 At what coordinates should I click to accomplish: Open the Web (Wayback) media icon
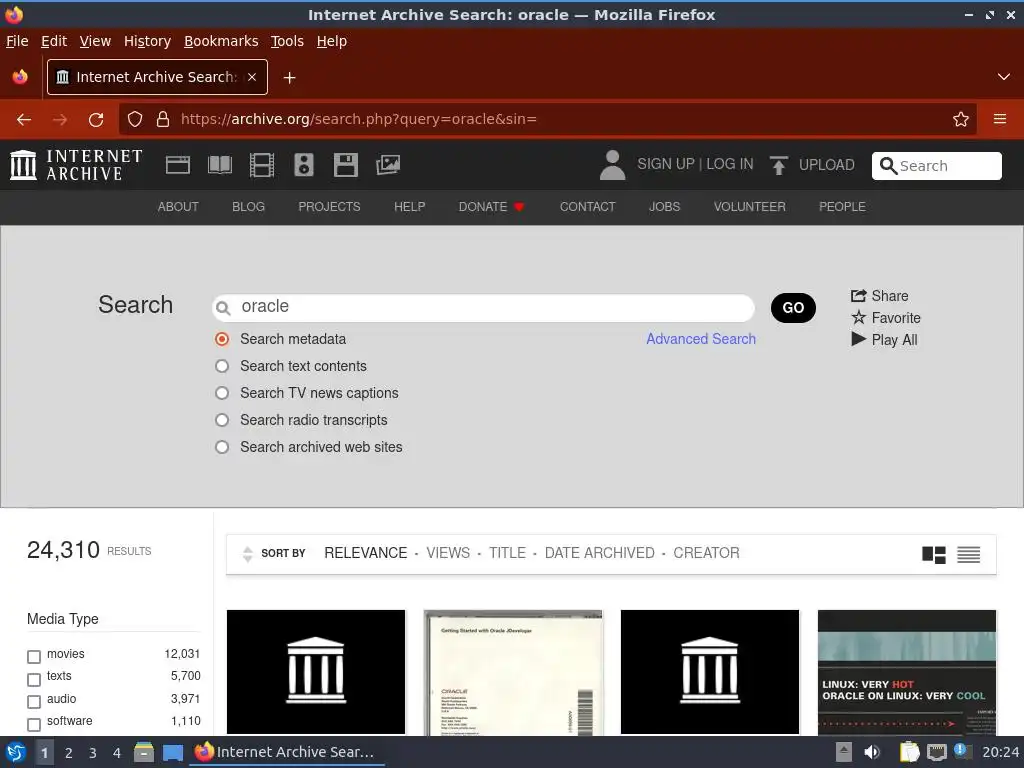tap(178, 165)
